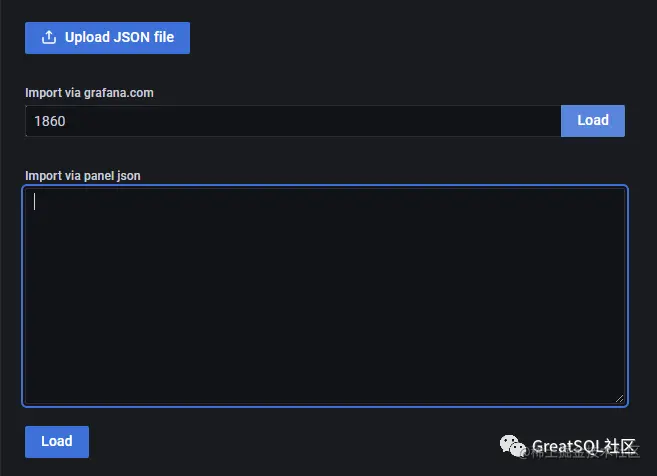Click the upload arrow icon
This screenshot has width=657, height=476.
point(49,37)
